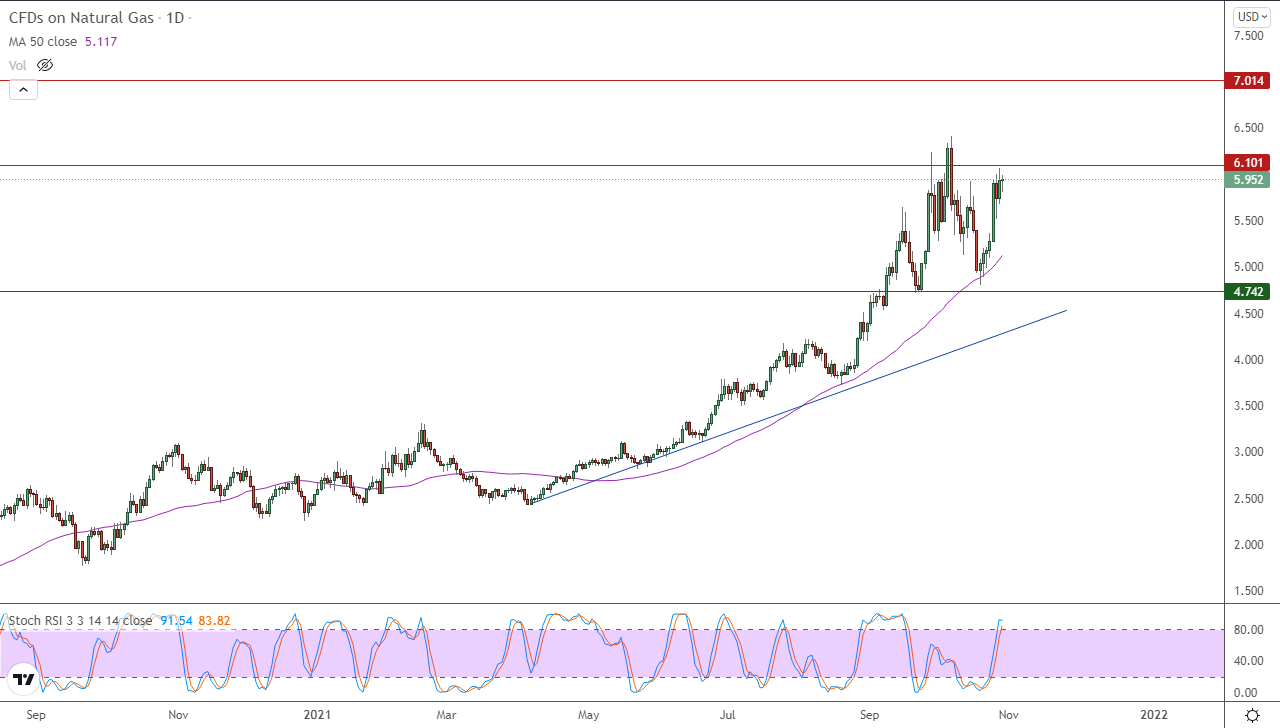
Task: Click the TradingView logo
Action: pyautogui.click(x=24, y=680)
